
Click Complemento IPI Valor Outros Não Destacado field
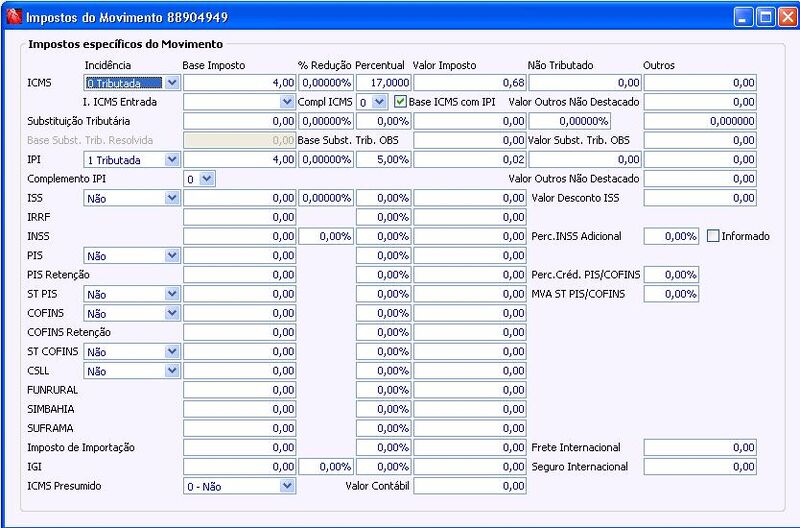tap(700, 179)
